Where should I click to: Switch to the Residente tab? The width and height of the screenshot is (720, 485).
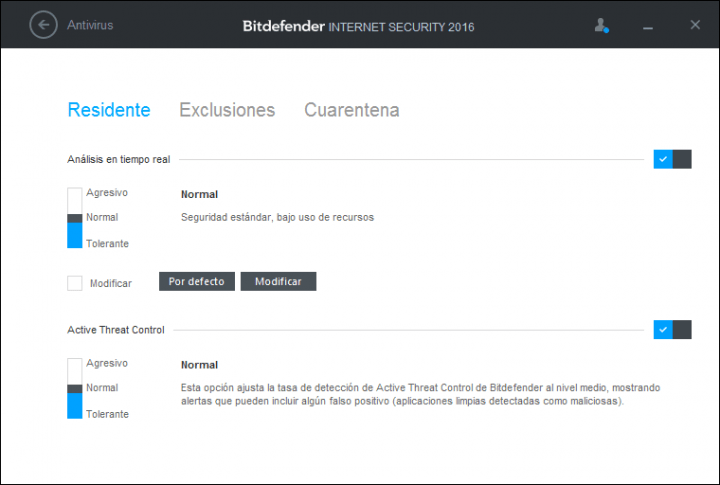point(109,110)
